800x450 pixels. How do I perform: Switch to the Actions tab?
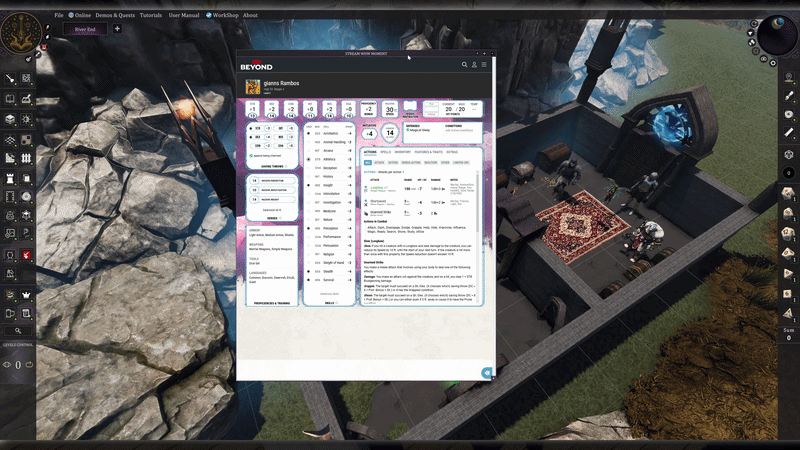click(x=370, y=152)
